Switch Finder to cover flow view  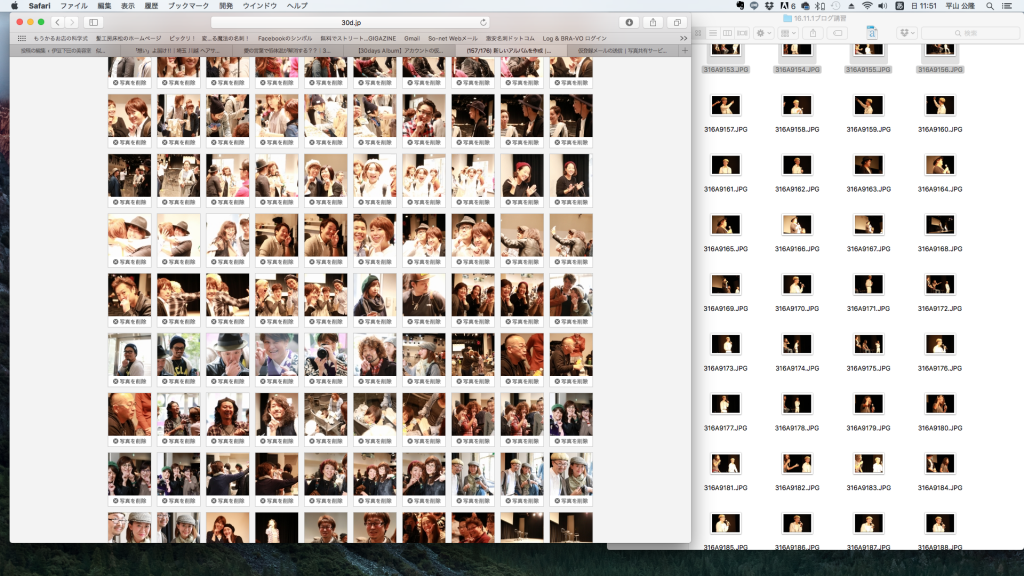coord(742,33)
